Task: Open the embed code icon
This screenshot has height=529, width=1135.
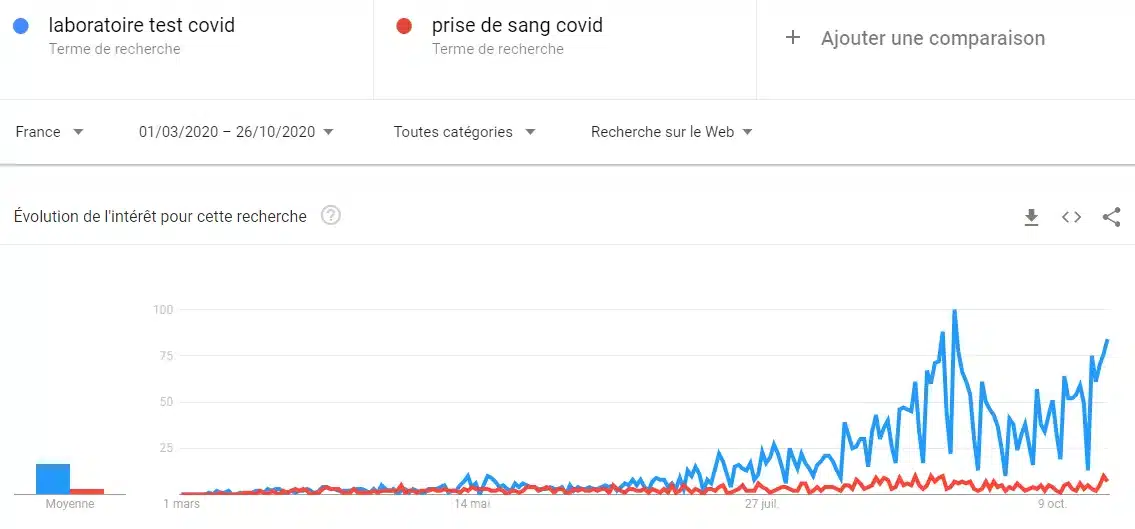Action: (1071, 217)
